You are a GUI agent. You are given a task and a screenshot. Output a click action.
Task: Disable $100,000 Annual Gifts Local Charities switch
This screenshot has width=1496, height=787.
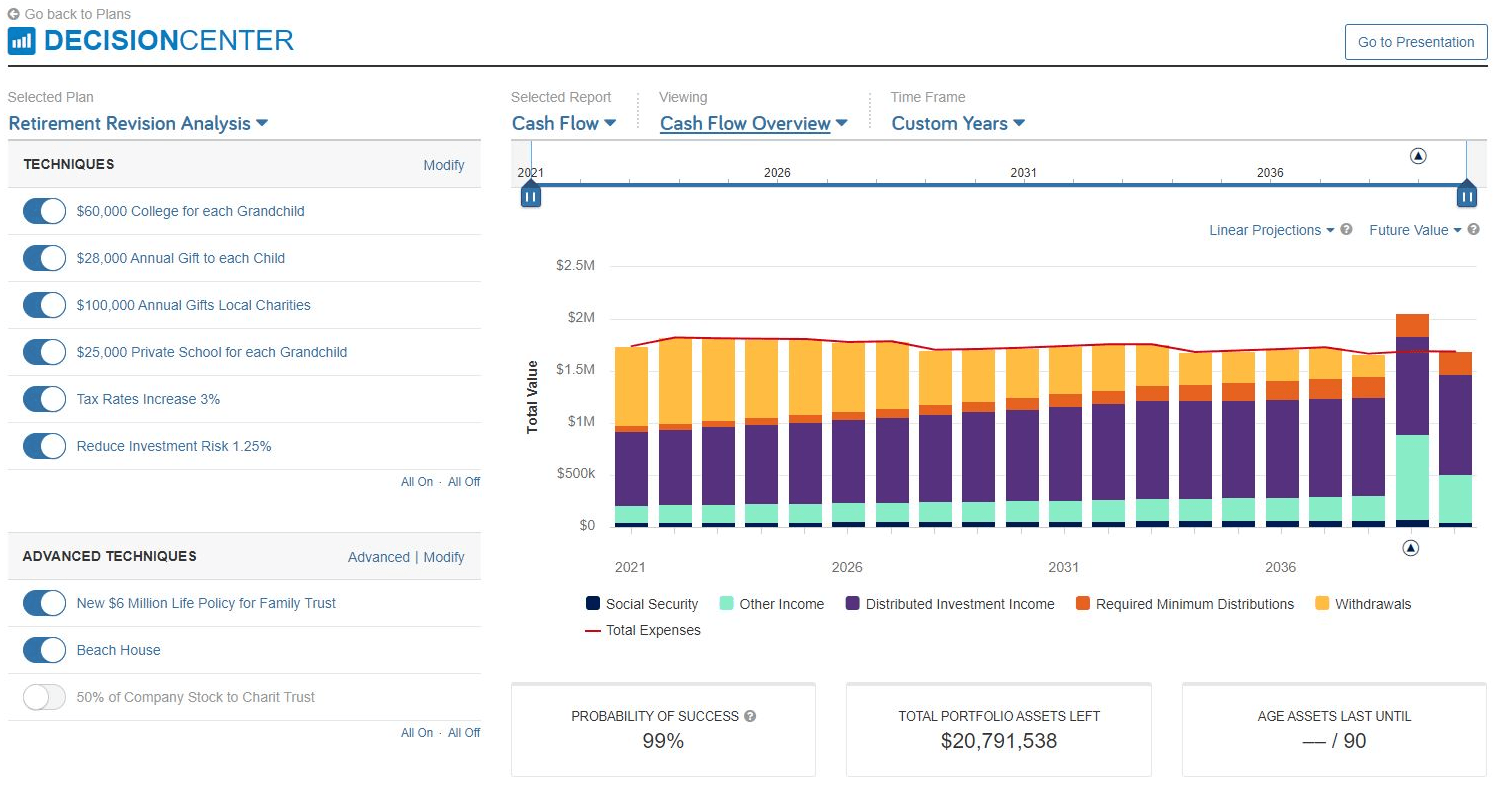(x=44, y=305)
